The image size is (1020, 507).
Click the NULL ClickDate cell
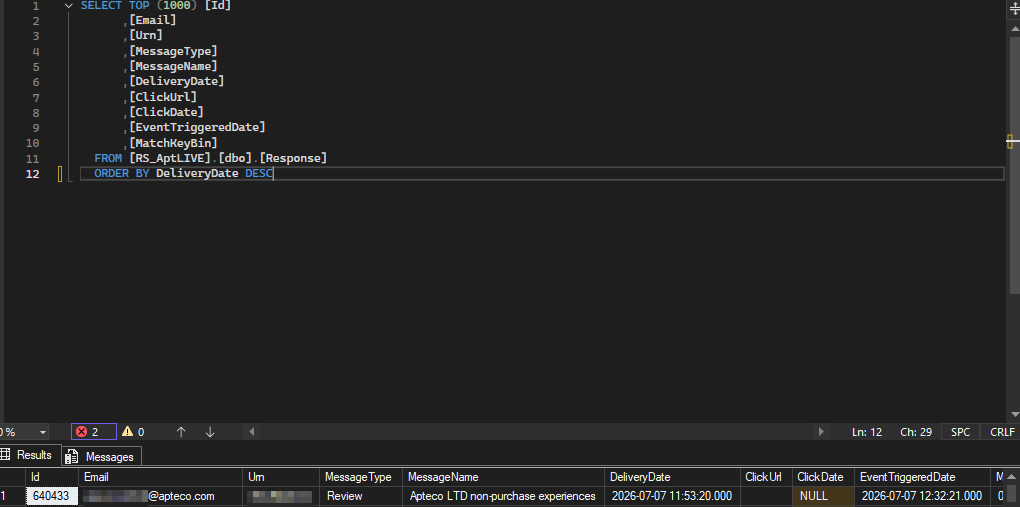[823, 496]
